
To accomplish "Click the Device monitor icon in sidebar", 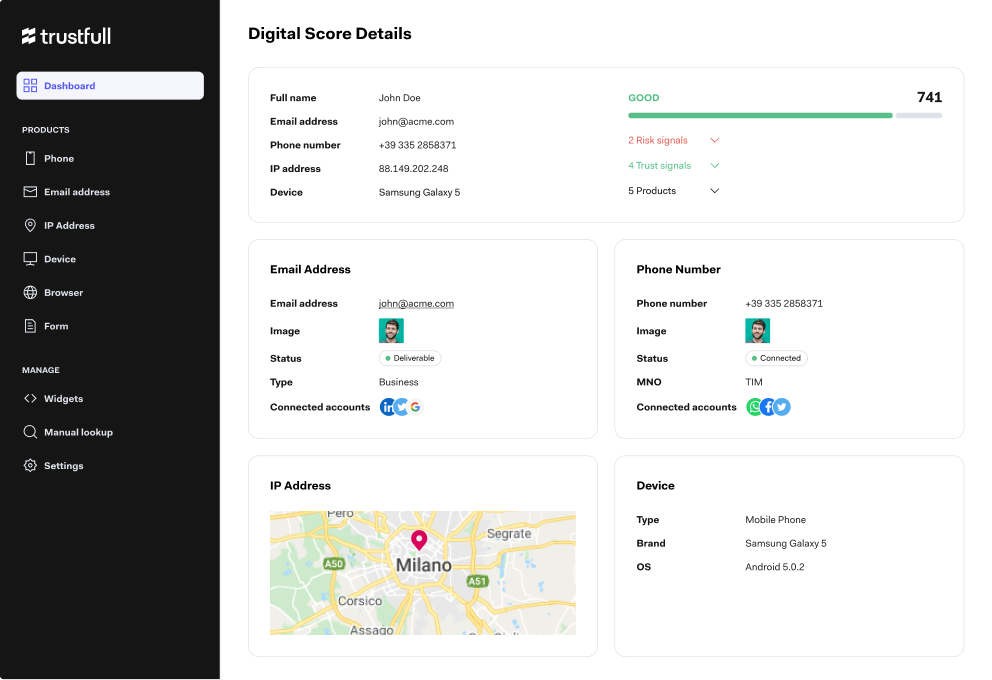I will 30,259.
